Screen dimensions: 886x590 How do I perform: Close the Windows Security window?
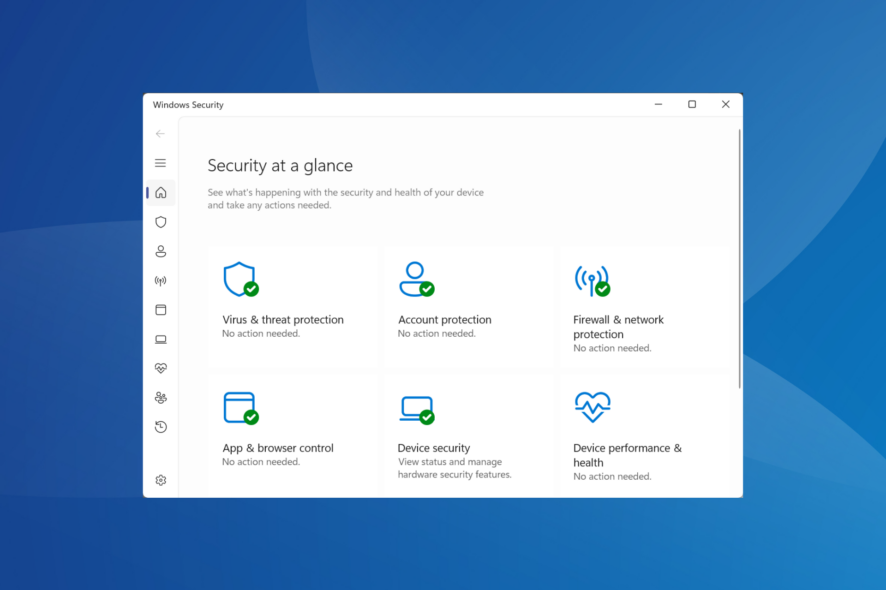pos(726,105)
